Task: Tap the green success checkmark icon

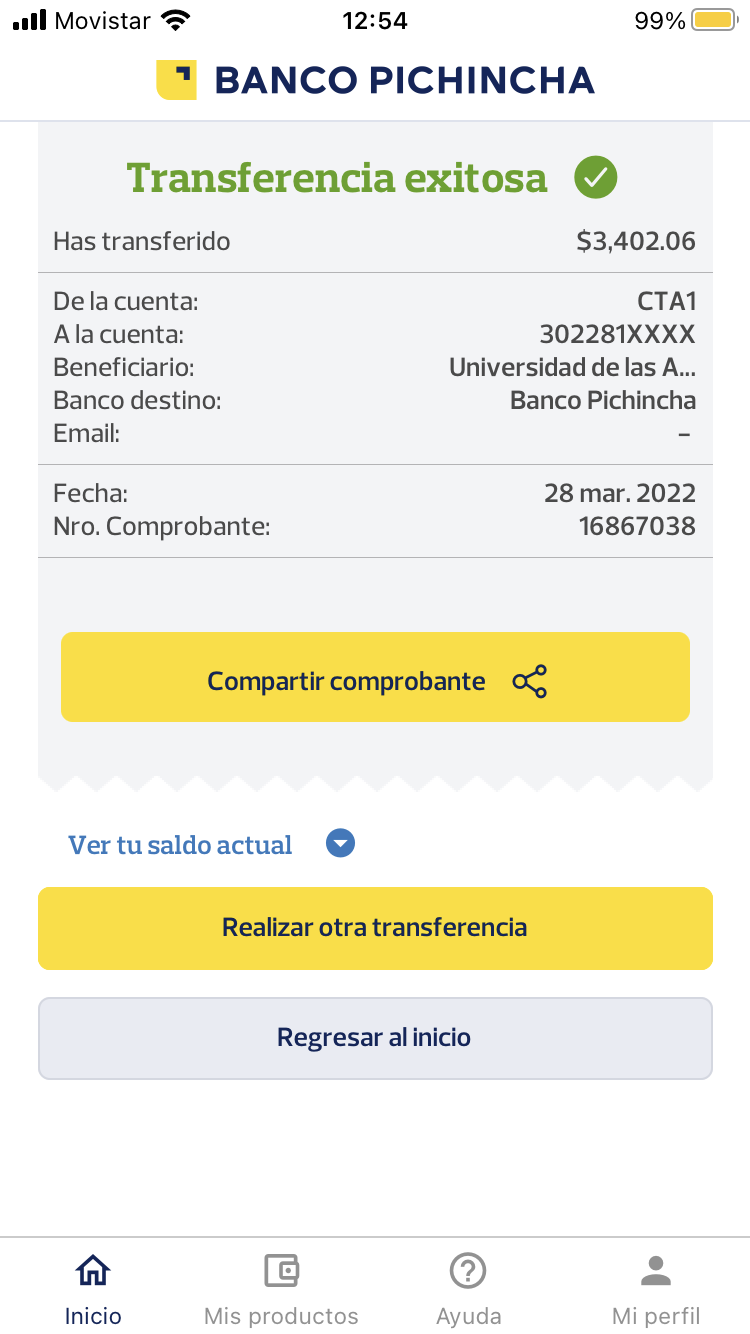Action: pyautogui.click(x=596, y=178)
